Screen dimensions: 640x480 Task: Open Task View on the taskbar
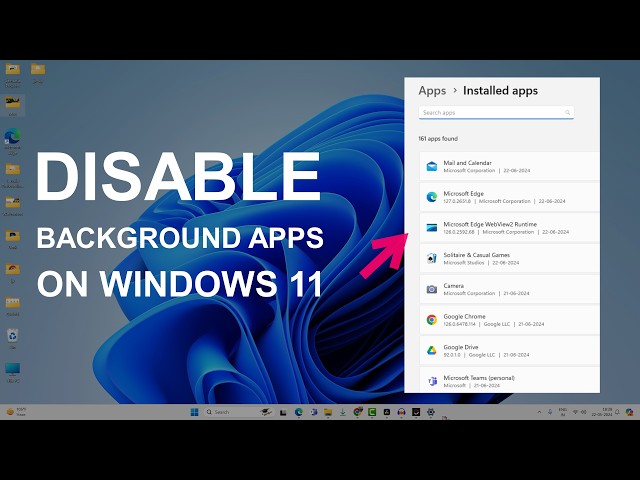[x=283, y=412]
